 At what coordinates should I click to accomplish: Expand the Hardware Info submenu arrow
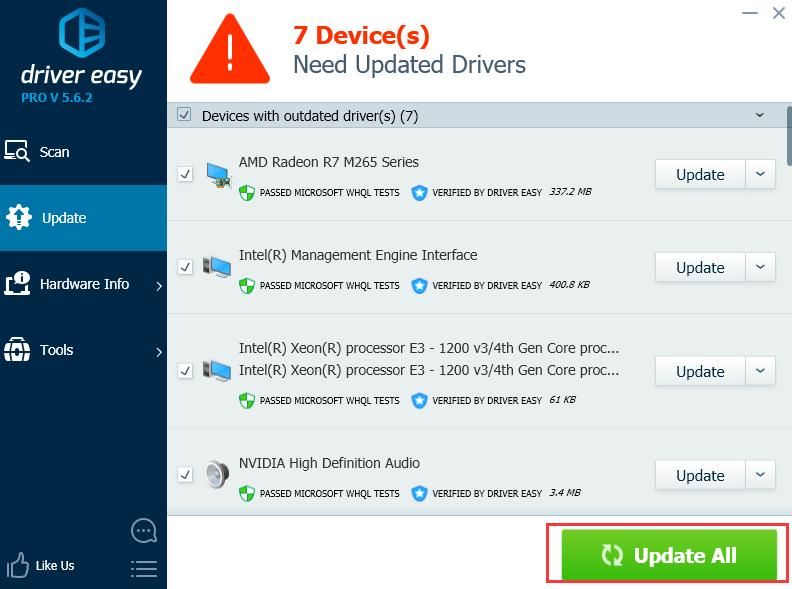click(x=159, y=286)
